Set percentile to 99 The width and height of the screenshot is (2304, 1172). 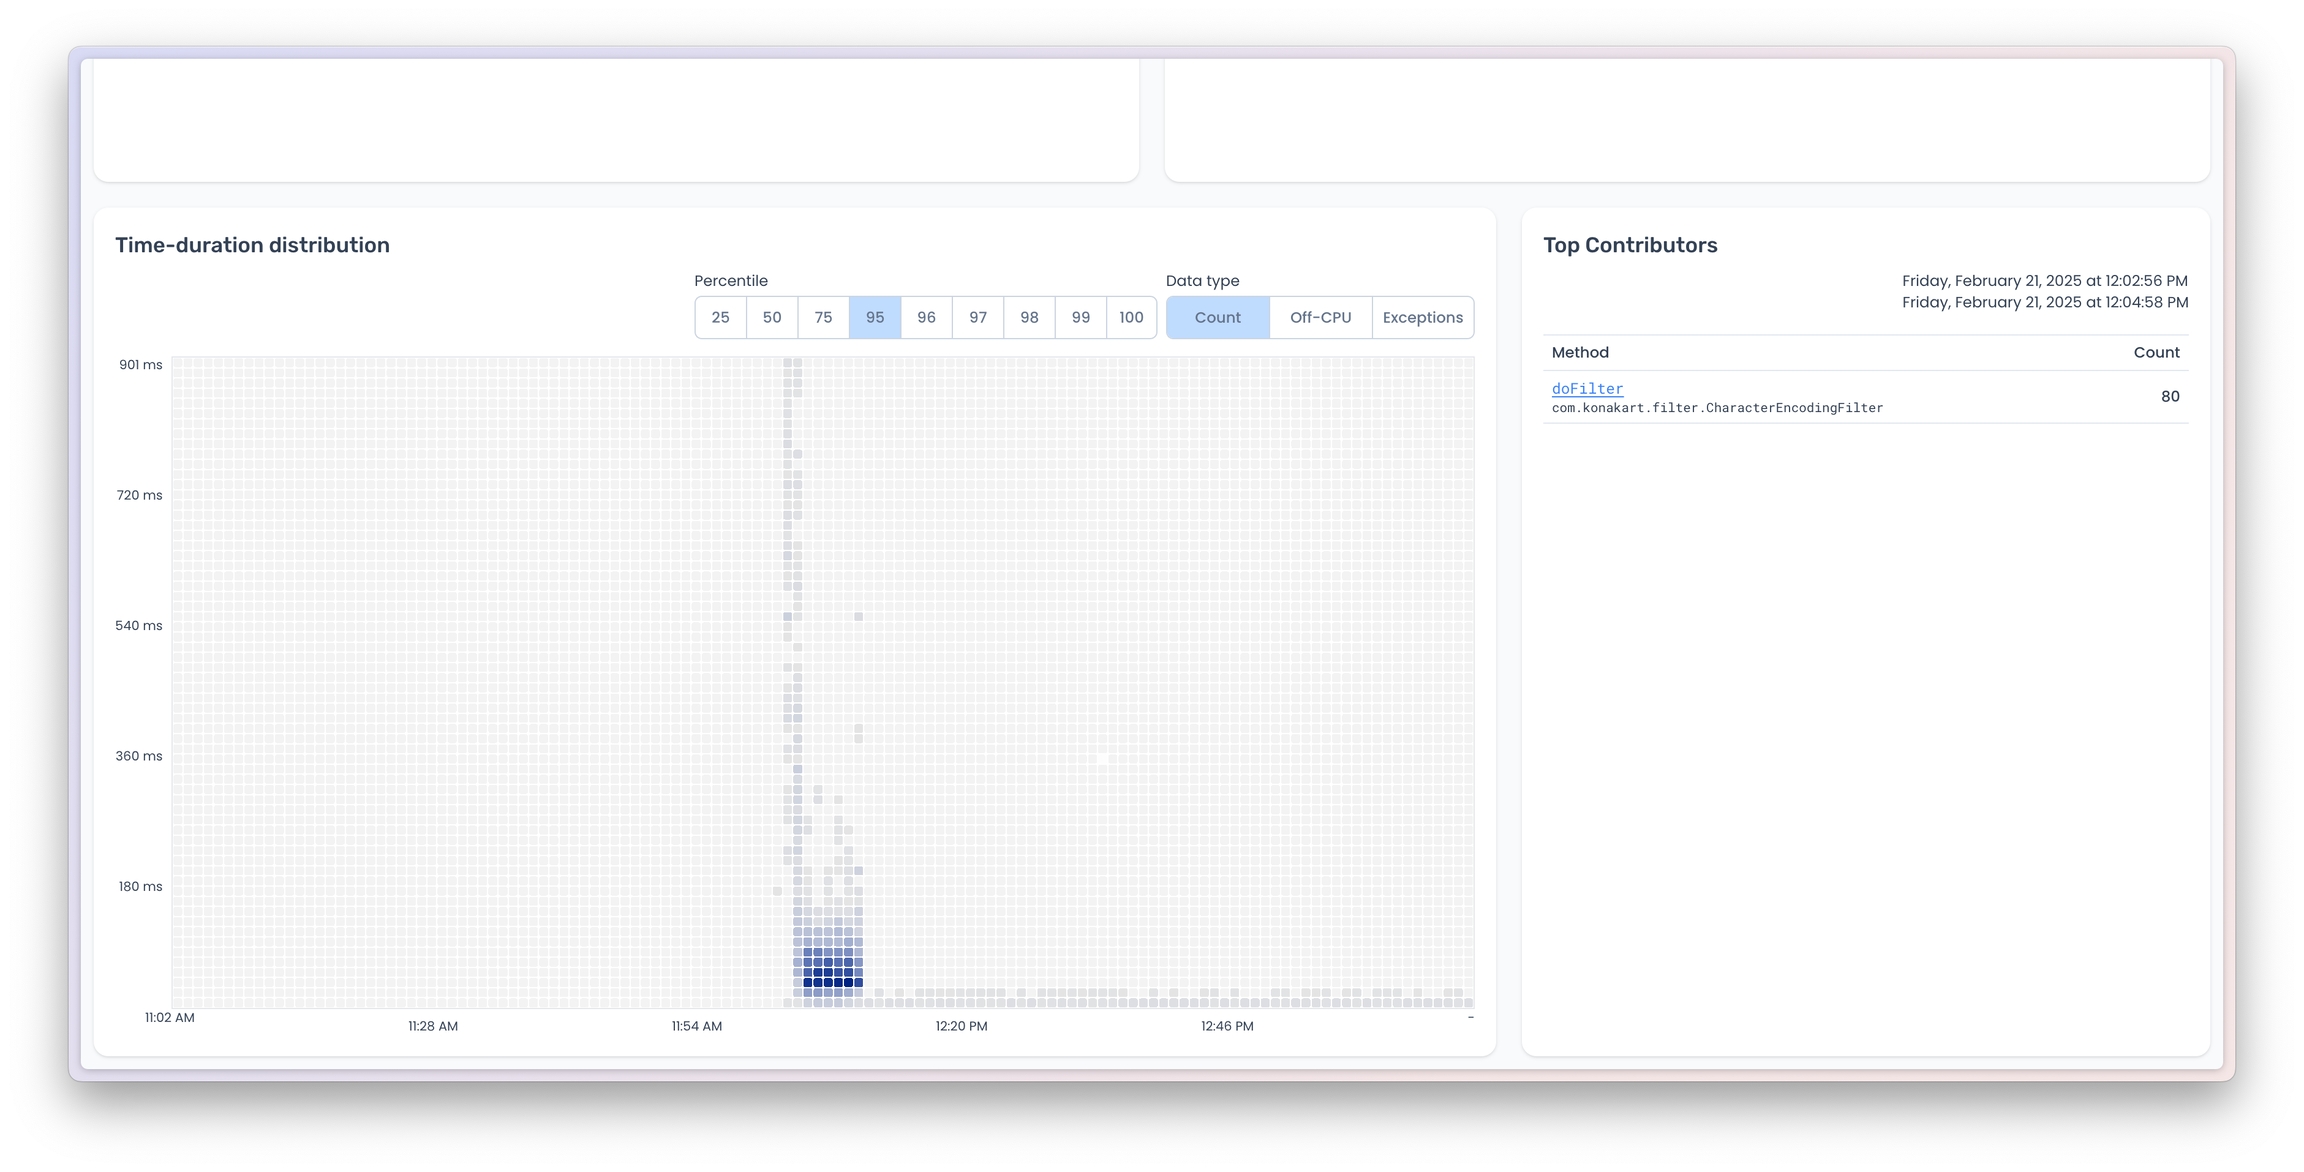coord(1081,317)
